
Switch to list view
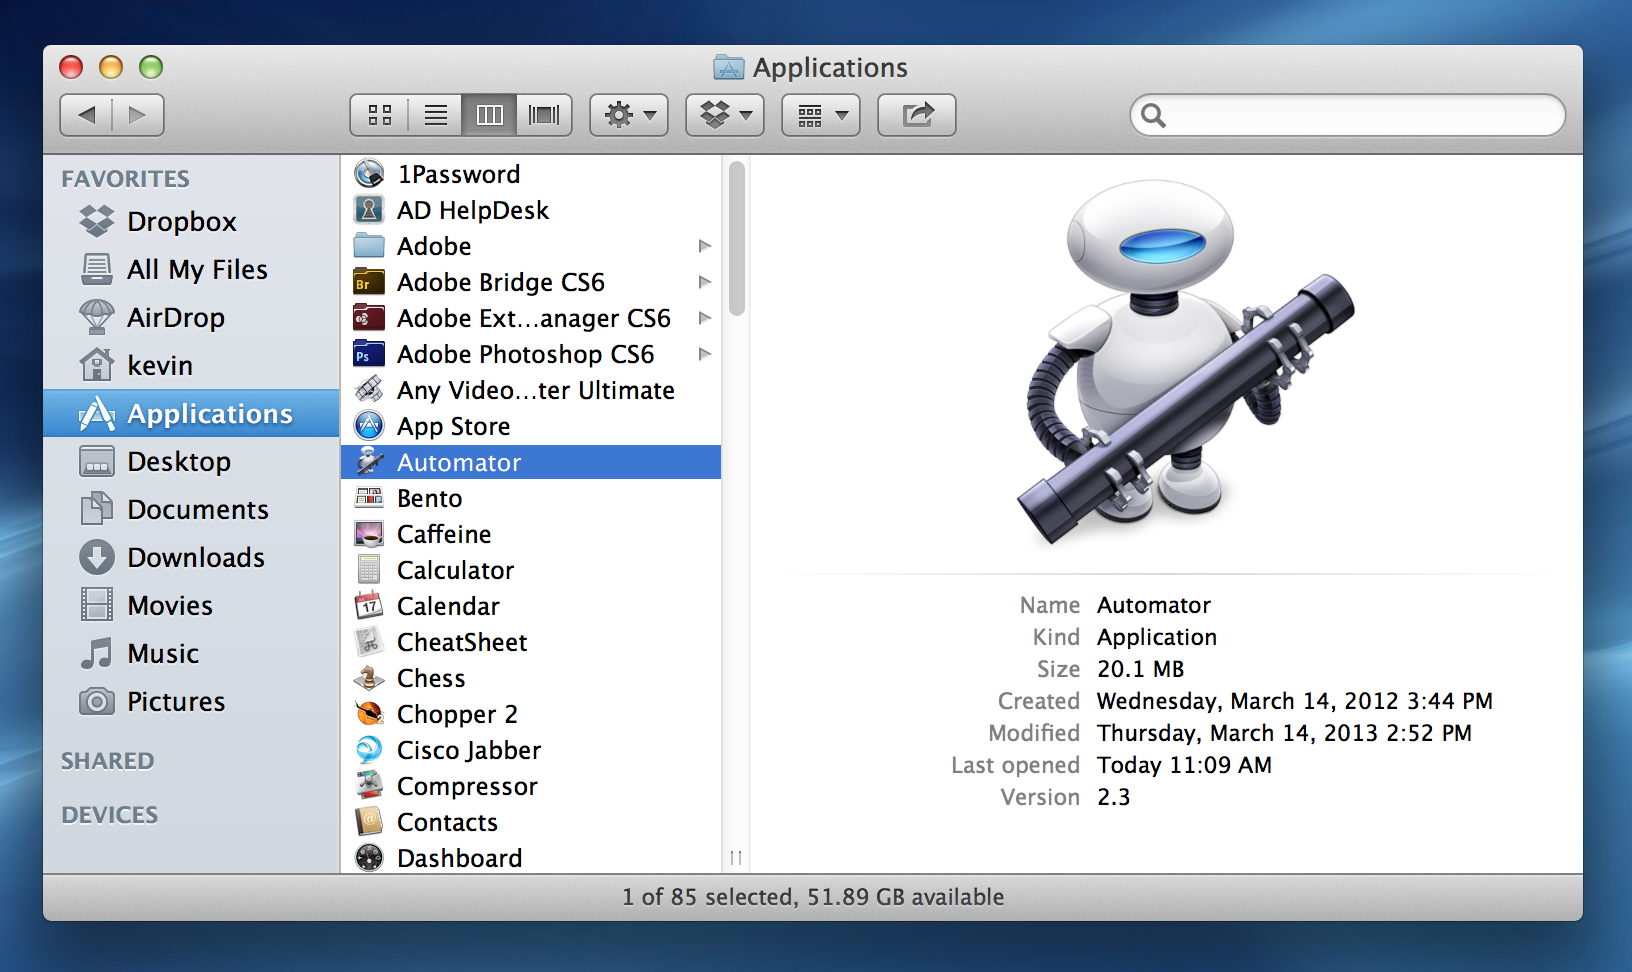pyautogui.click(x=436, y=115)
